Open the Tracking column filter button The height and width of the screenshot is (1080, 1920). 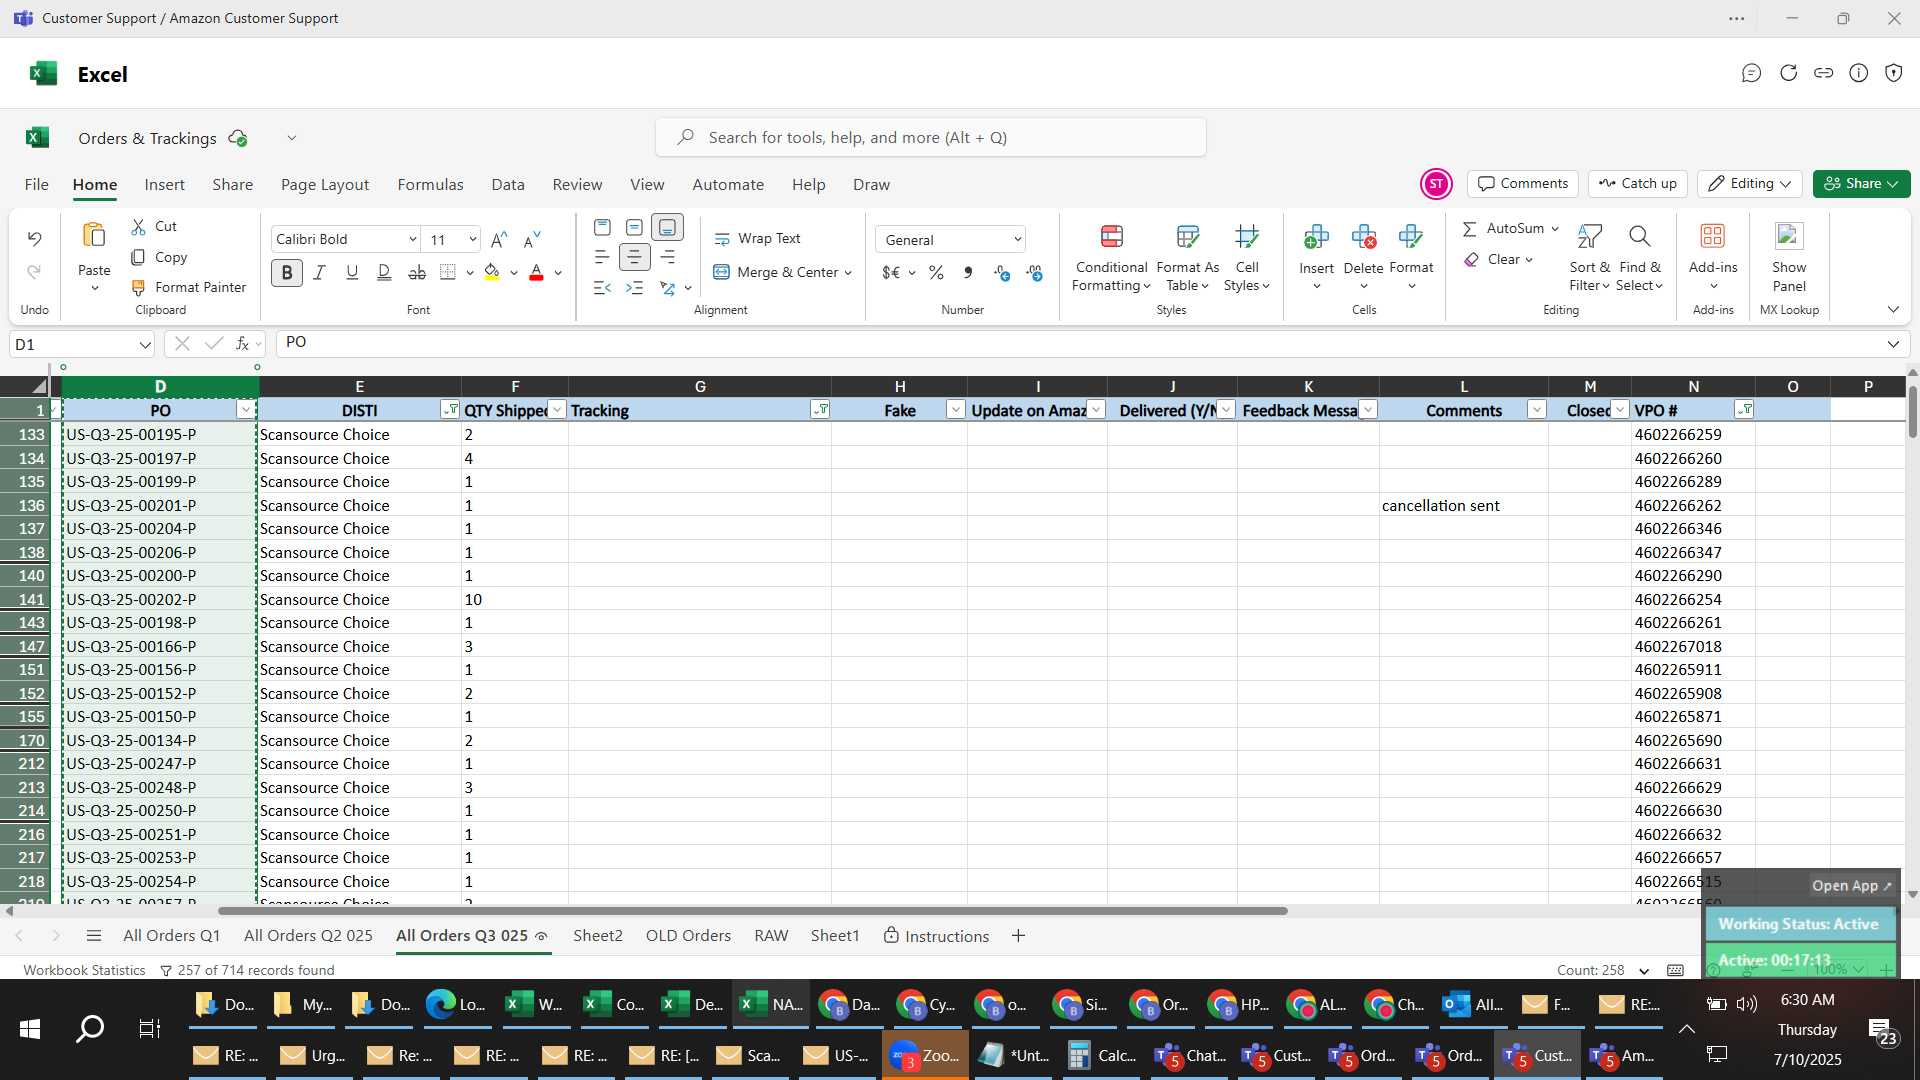coord(820,410)
